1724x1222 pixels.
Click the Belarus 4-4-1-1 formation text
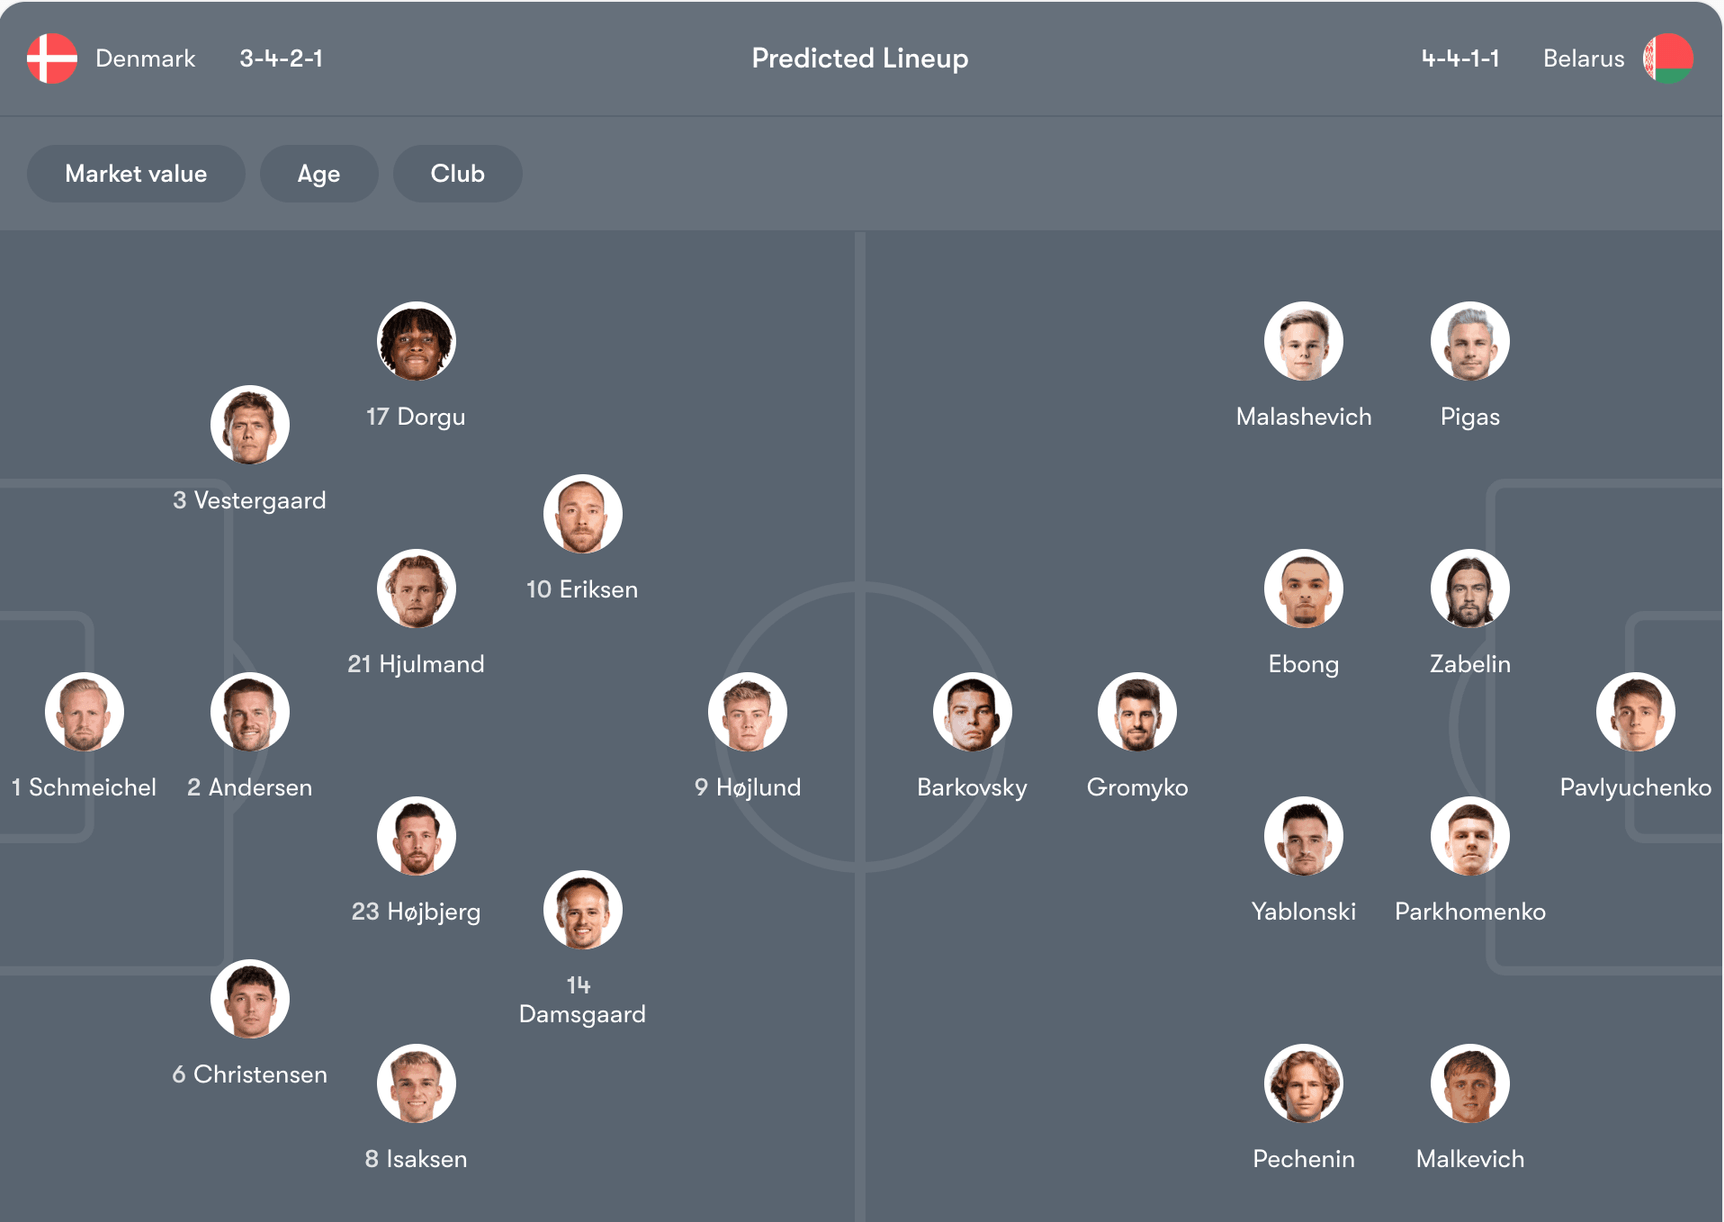point(1460,58)
